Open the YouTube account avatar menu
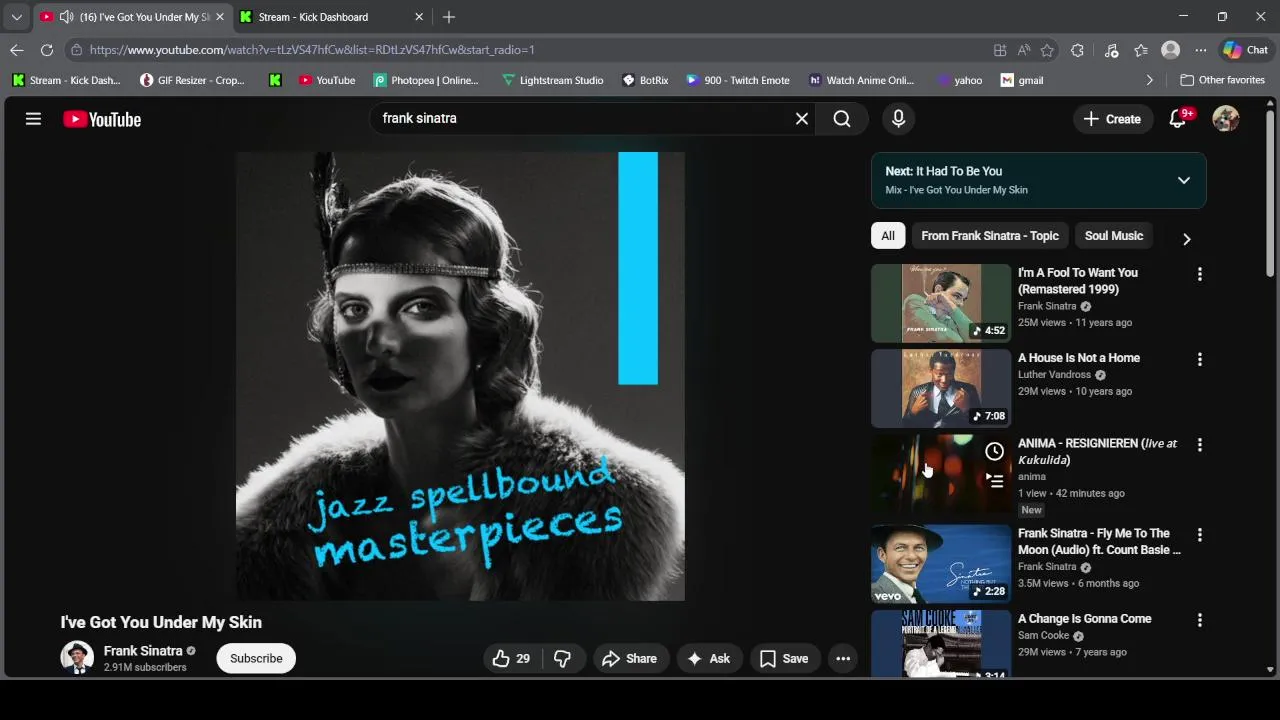The width and height of the screenshot is (1280, 720). pyautogui.click(x=1226, y=119)
